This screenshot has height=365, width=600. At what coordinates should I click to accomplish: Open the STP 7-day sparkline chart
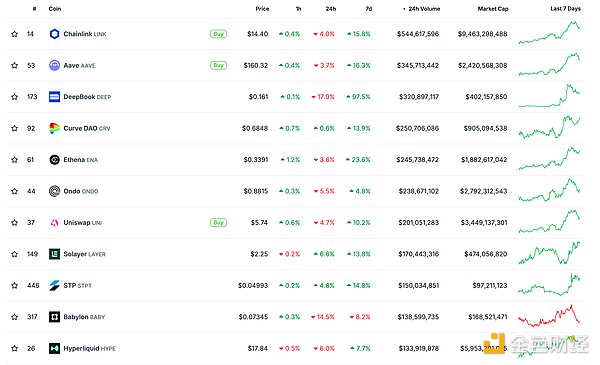coord(549,285)
